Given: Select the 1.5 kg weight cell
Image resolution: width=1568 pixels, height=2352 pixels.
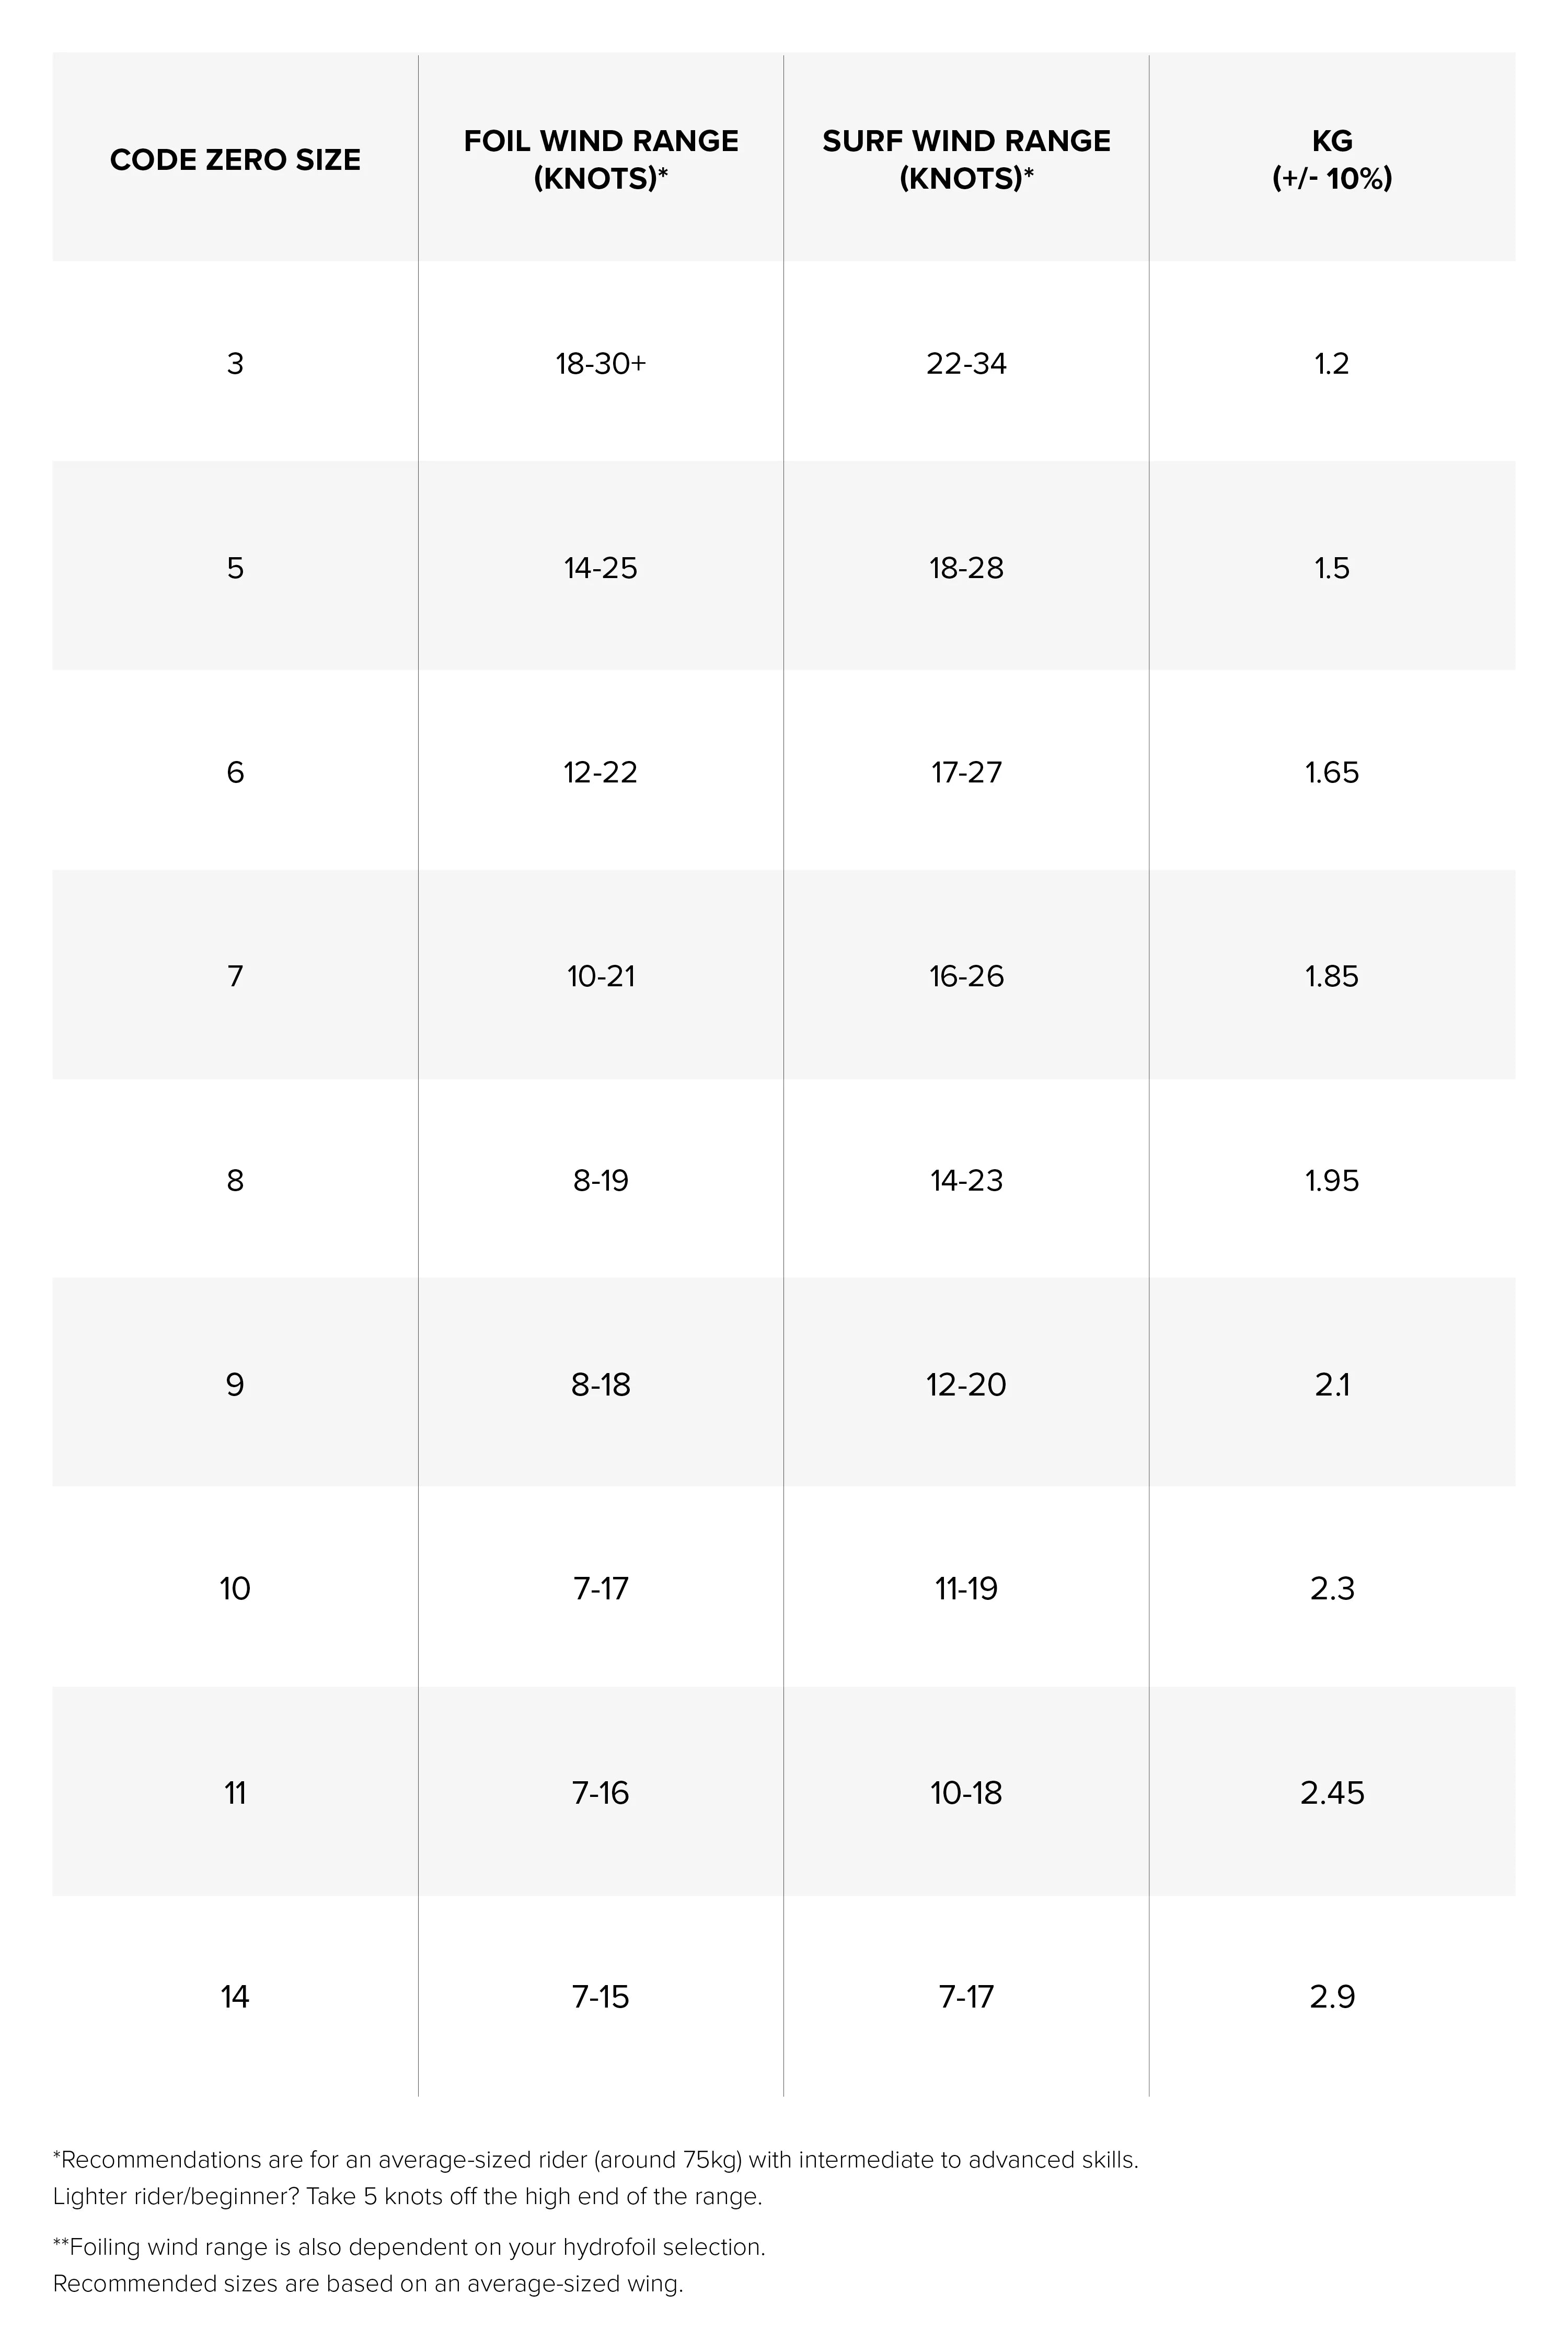Looking at the screenshot, I should [x=1332, y=568].
